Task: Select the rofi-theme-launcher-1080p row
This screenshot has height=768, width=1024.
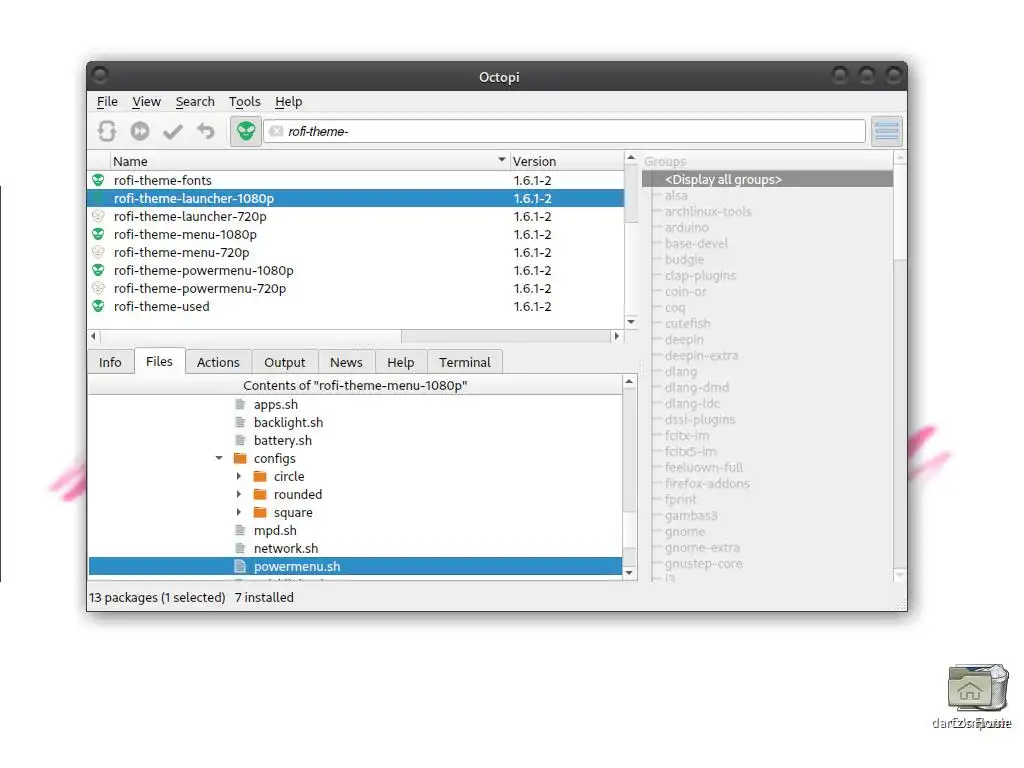Action: click(x=356, y=198)
